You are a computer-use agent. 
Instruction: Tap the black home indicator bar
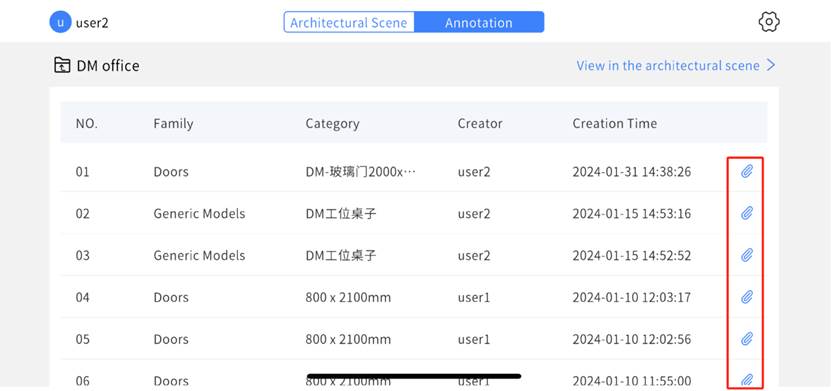(x=414, y=376)
